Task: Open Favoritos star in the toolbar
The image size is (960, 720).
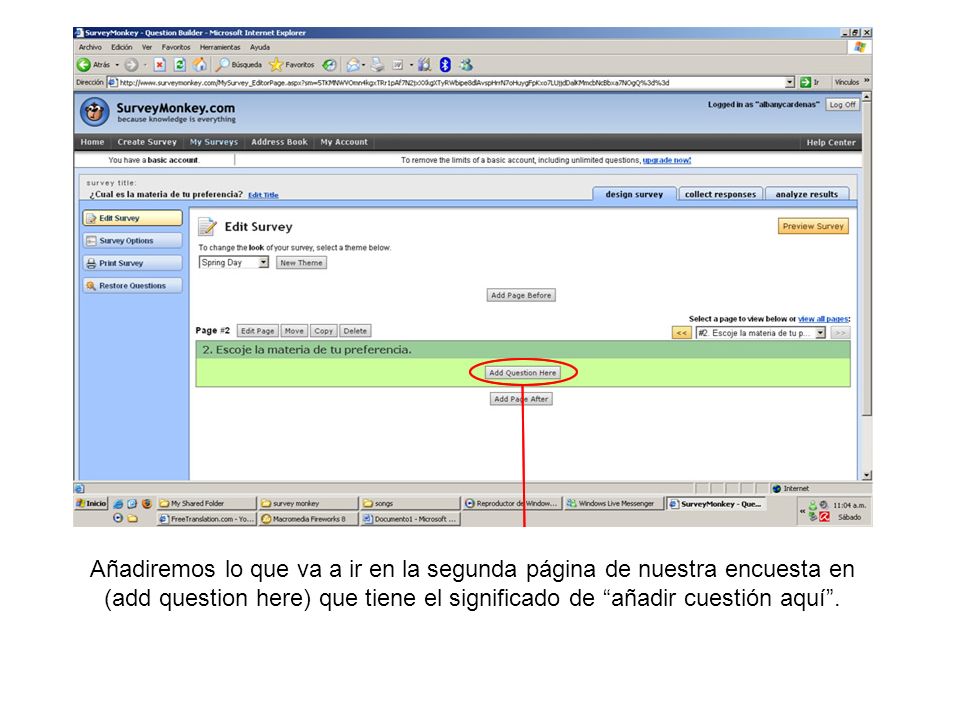Action: pos(292,64)
